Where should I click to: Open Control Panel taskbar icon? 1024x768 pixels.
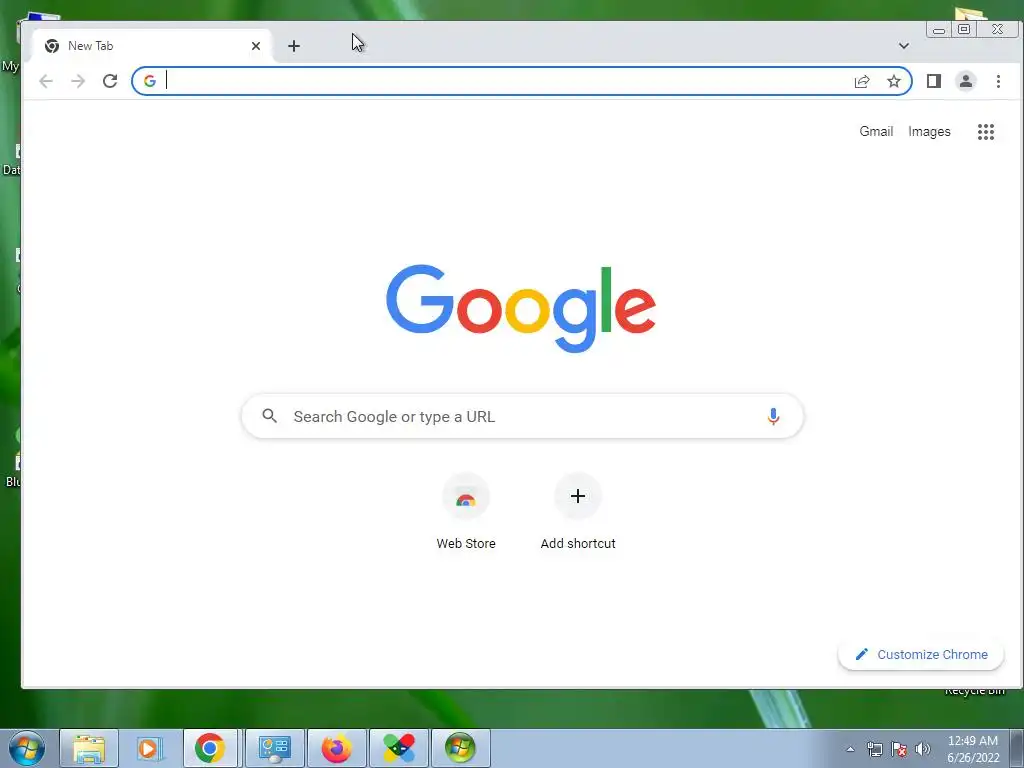274,748
